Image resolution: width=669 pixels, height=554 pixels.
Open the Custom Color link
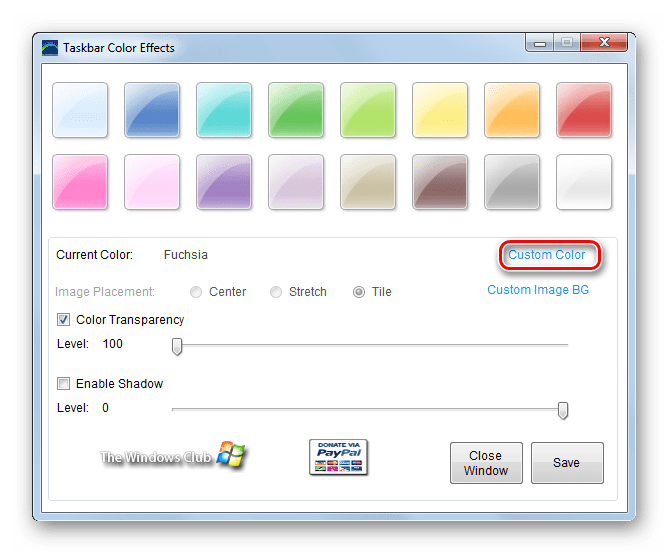tap(547, 255)
